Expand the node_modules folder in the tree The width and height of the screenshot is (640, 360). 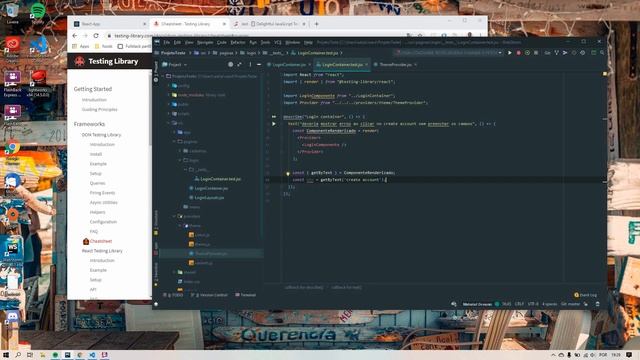click(x=169, y=95)
